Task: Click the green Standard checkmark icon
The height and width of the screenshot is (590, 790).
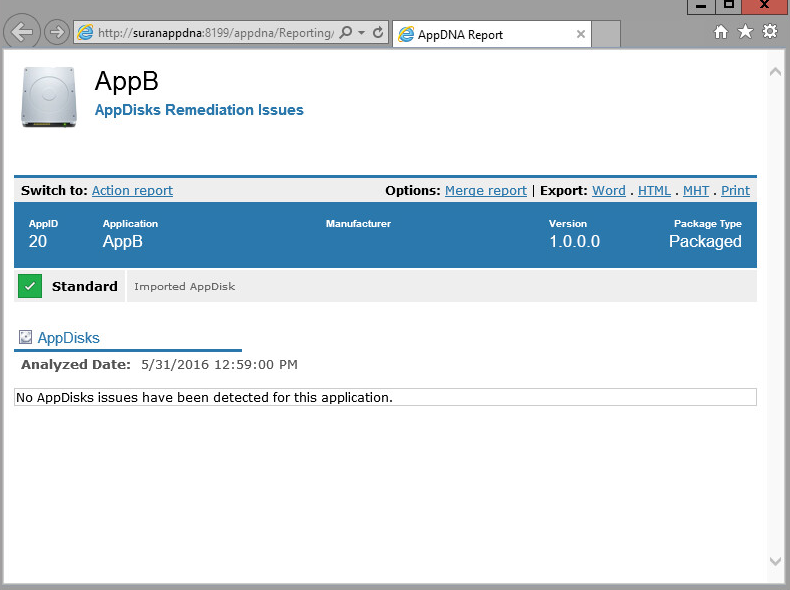Action: click(x=30, y=286)
